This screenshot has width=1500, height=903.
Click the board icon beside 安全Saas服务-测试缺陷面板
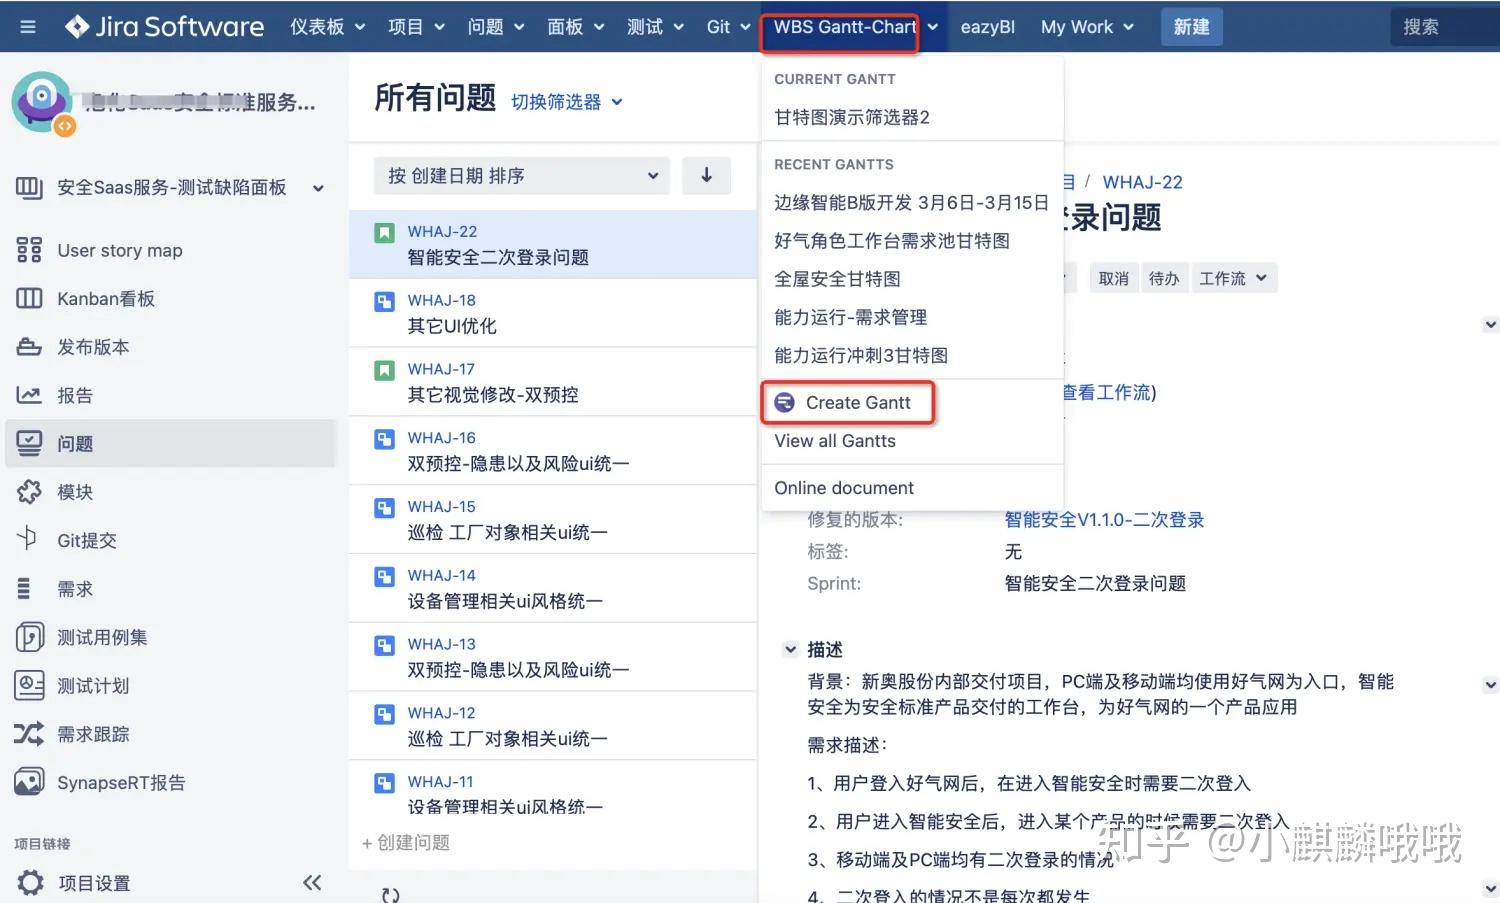pyautogui.click(x=29, y=187)
